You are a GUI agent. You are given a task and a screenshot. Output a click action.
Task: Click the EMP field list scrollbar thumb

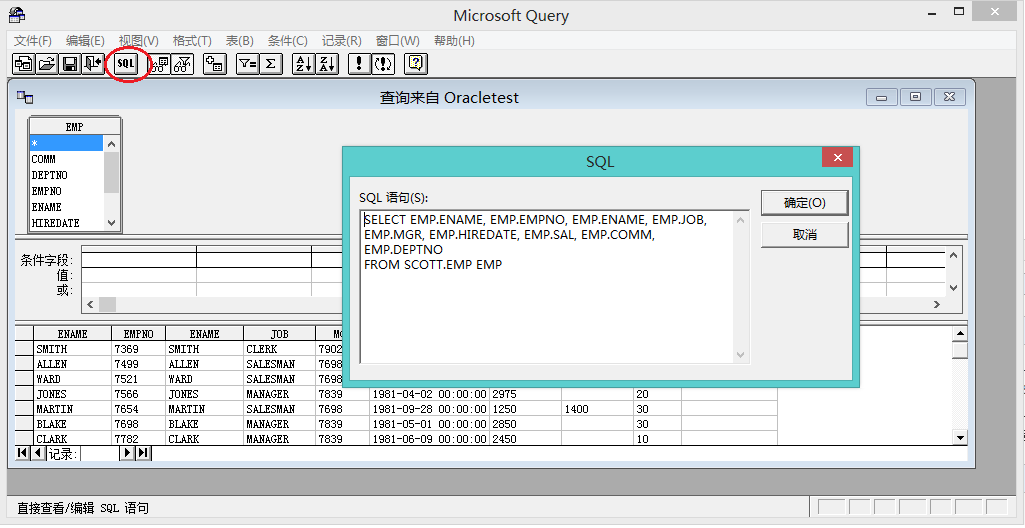click(x=111, y=172)
